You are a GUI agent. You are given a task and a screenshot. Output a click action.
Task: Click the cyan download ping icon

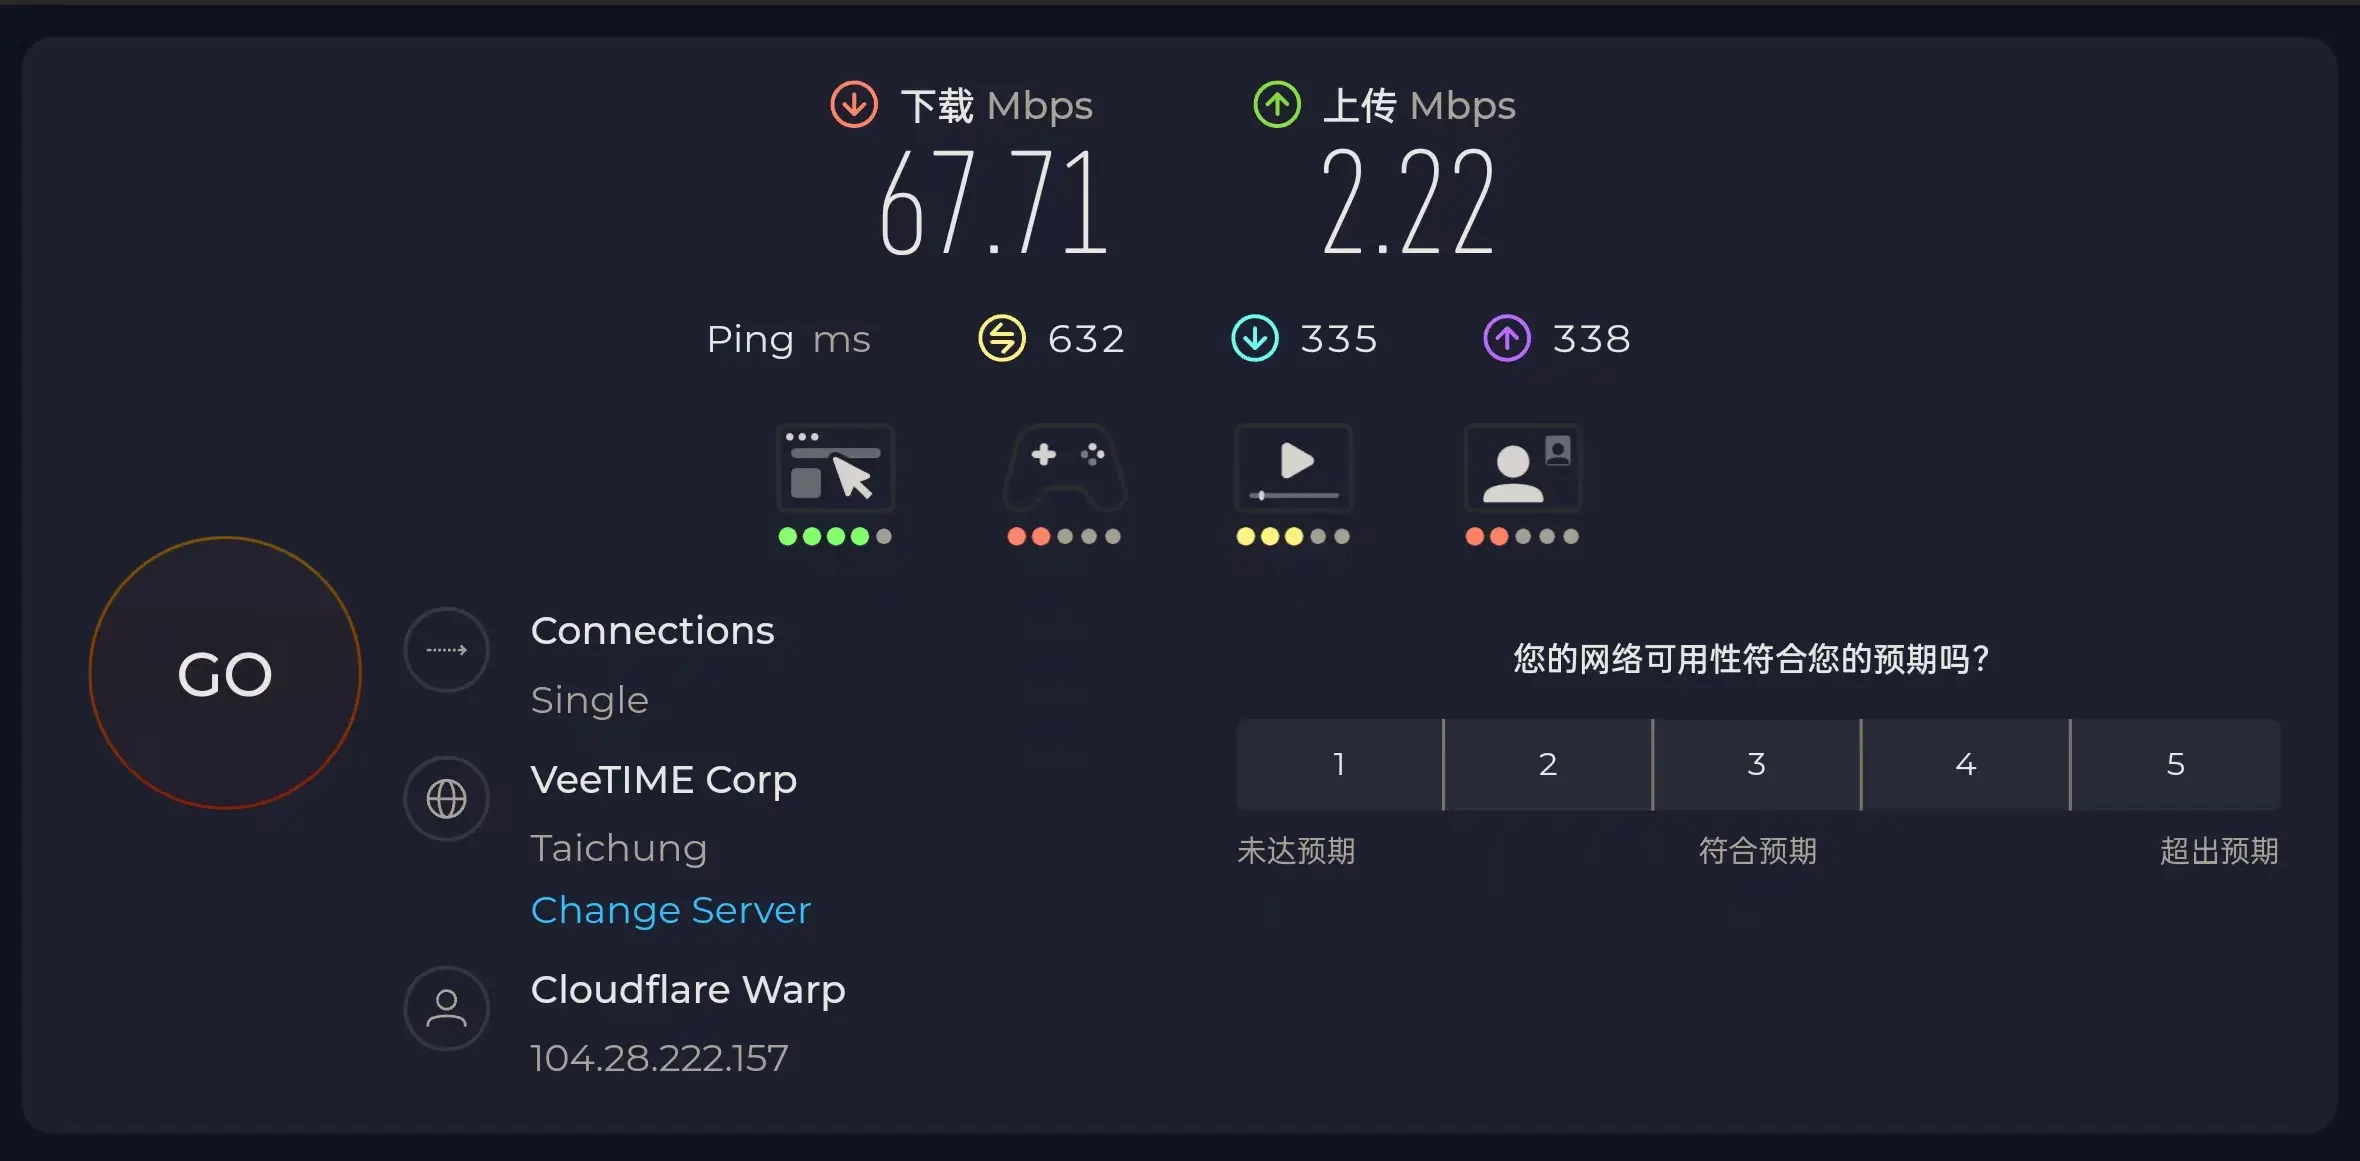pos(1254,339)
